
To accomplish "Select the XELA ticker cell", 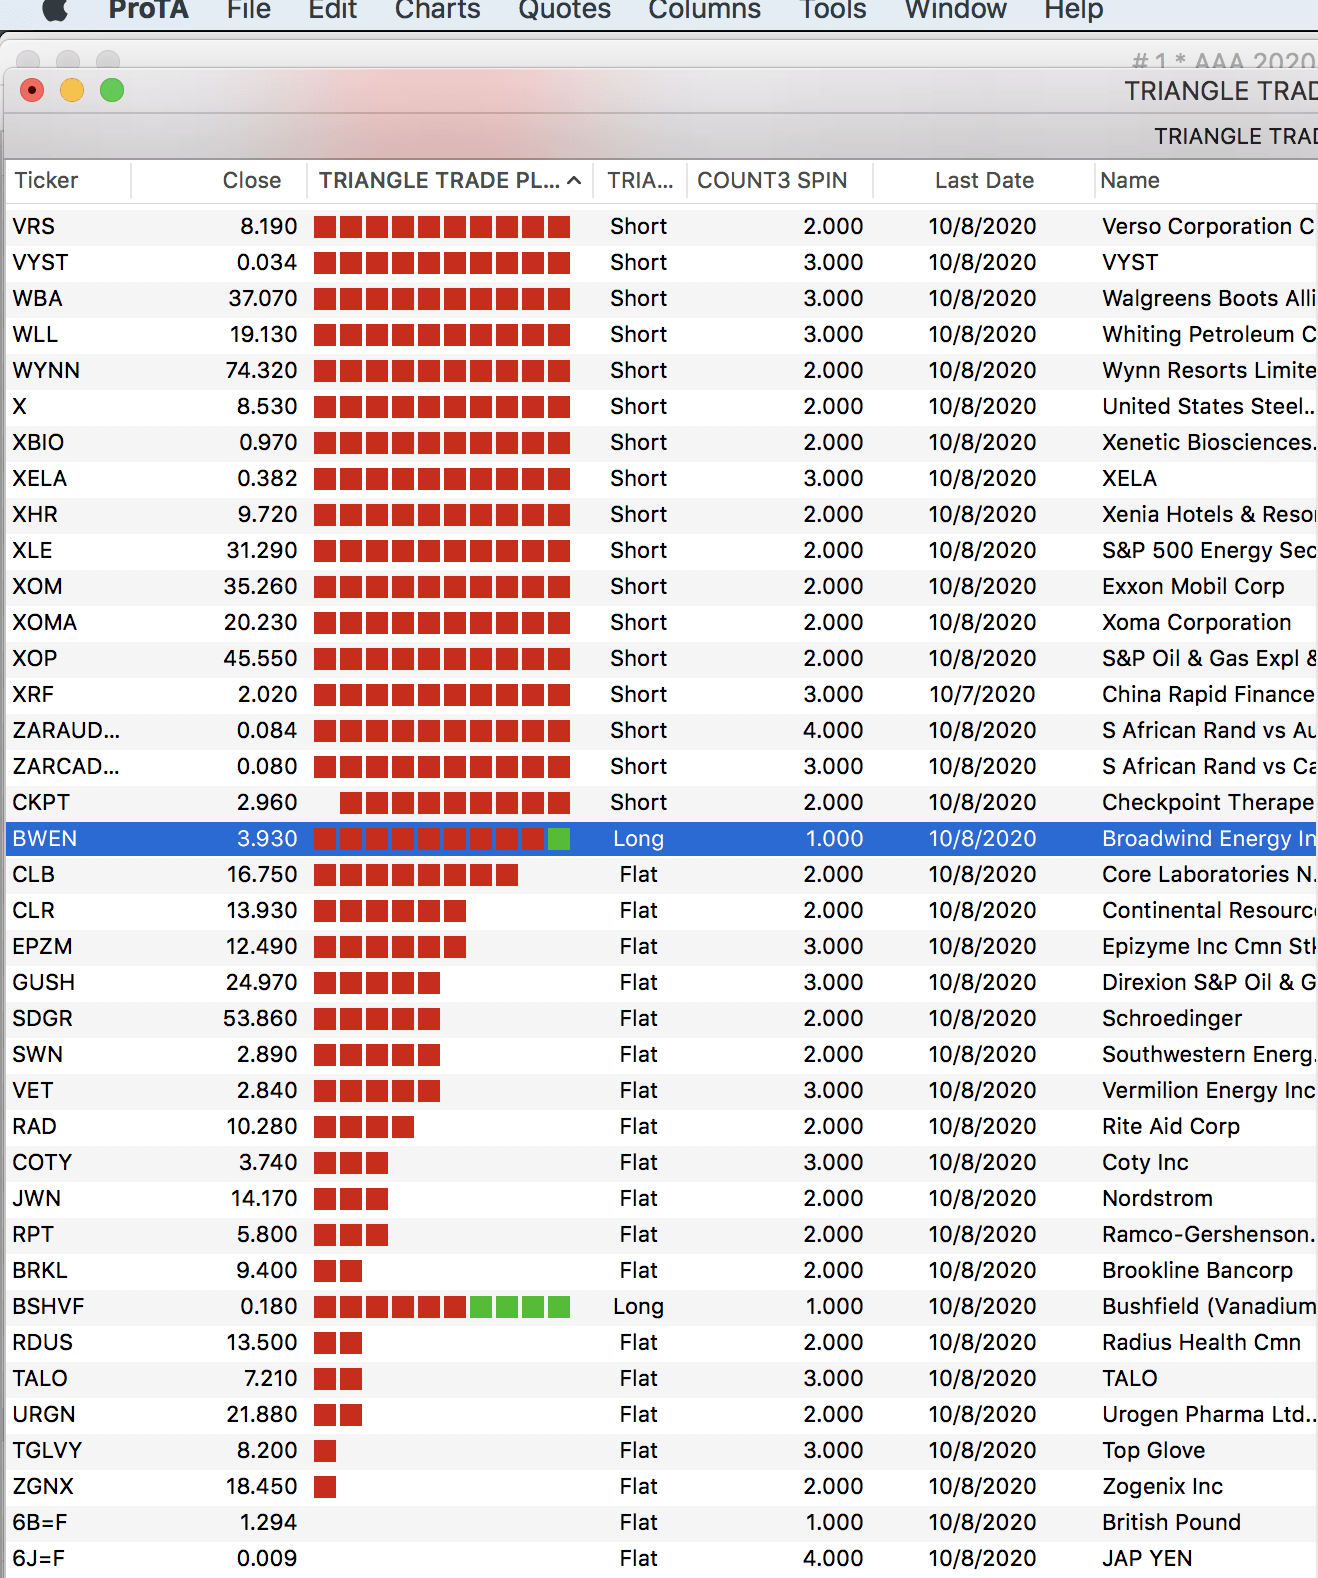I will pos(39,478).
